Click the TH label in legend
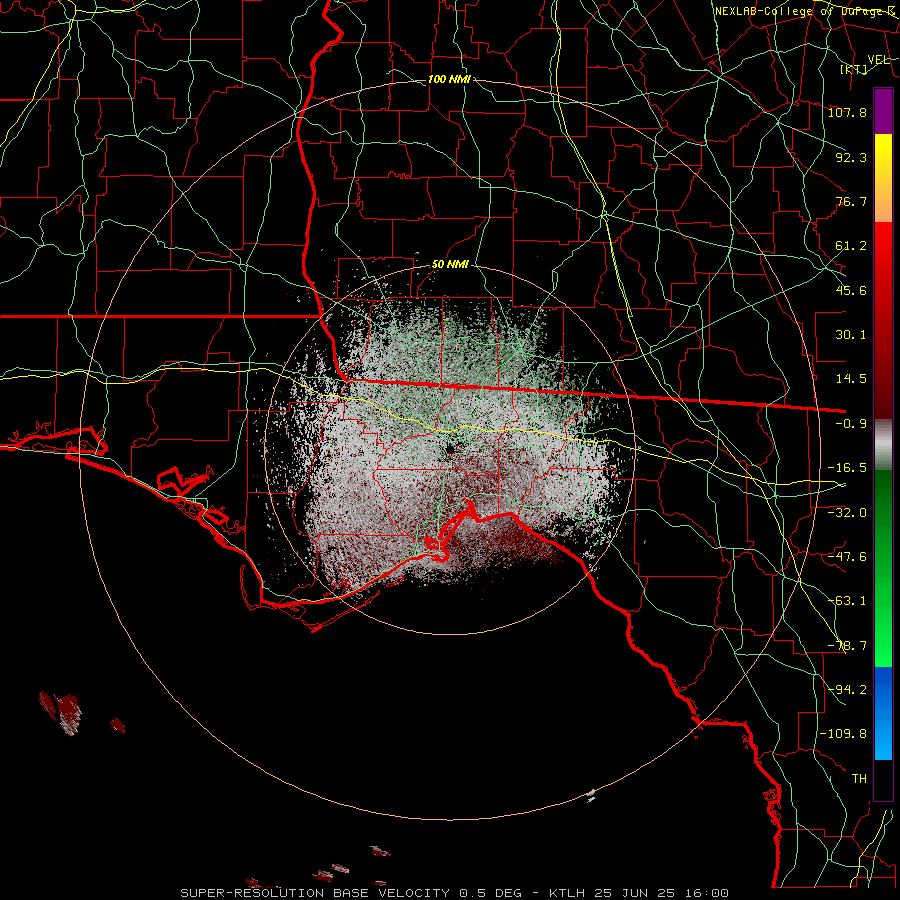The image size is (900, 900). (x=859, y=779)
